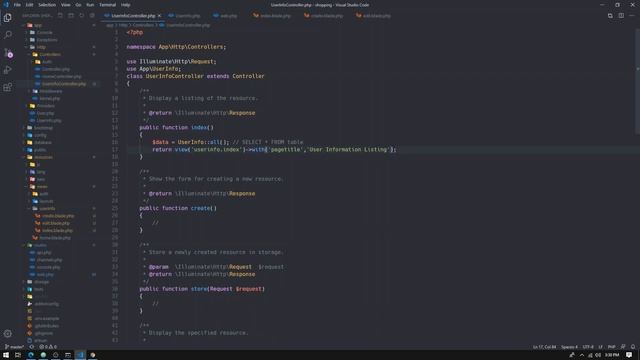
Task: Open the Terminal menu
Action: pyautogui.click(x=108, y=5)
